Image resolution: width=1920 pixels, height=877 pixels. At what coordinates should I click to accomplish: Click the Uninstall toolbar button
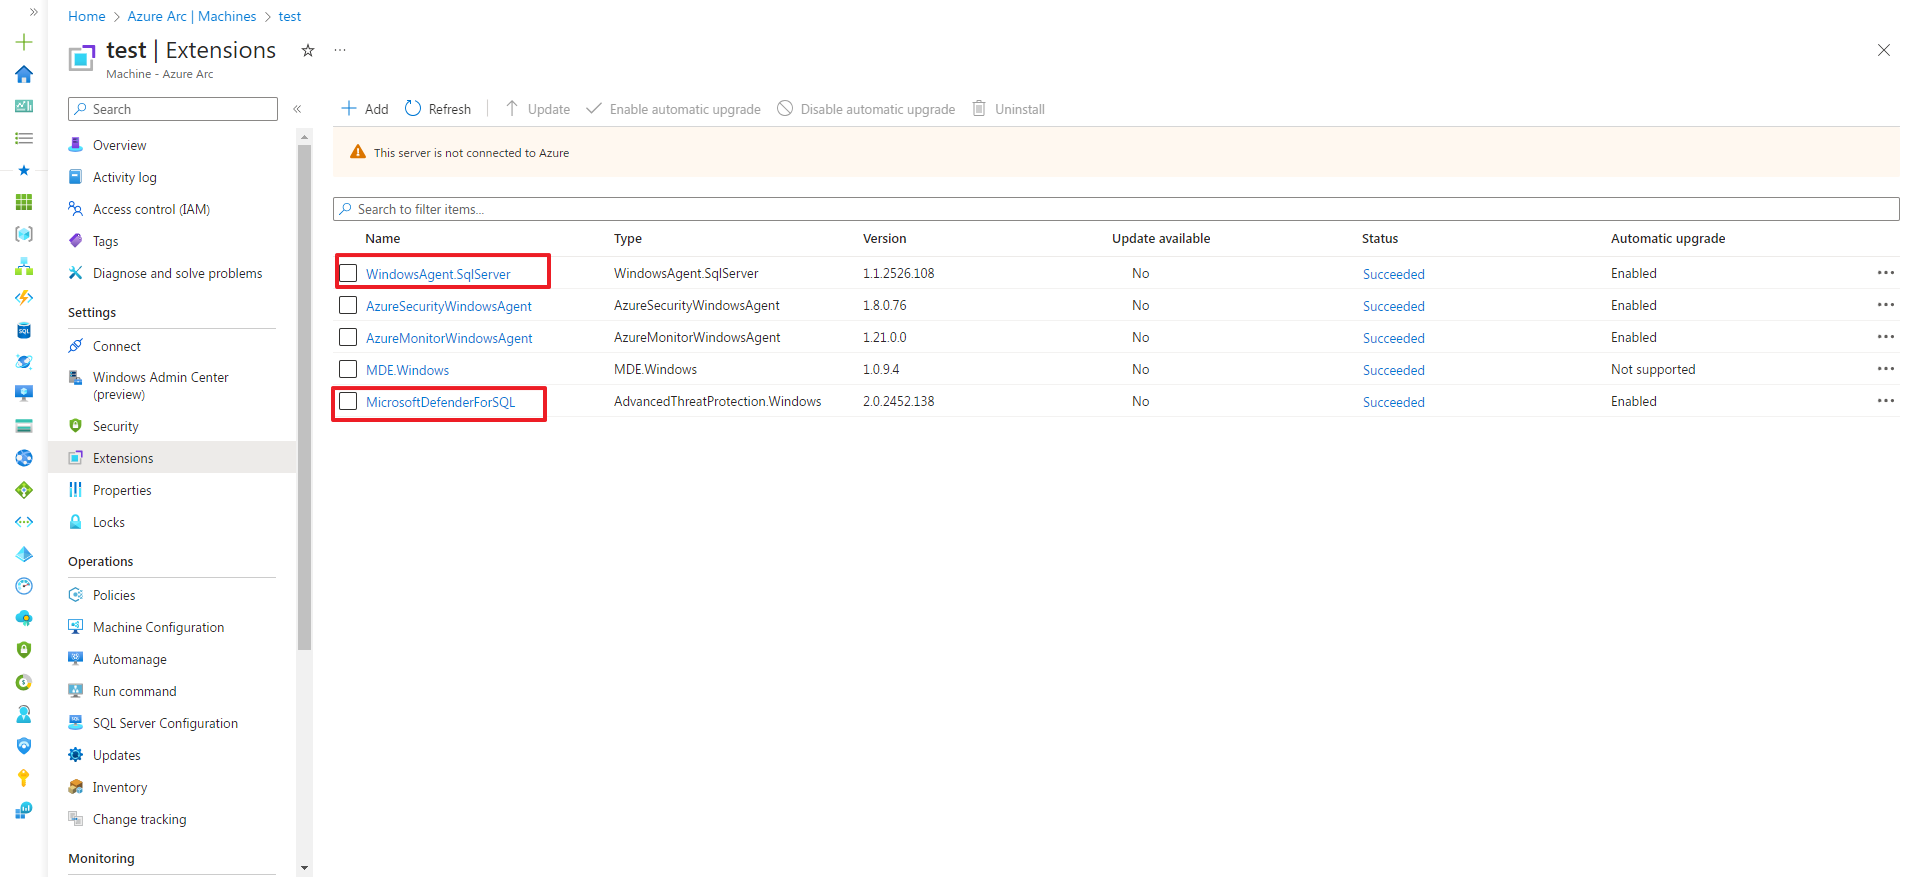[x=1009, y=109]
